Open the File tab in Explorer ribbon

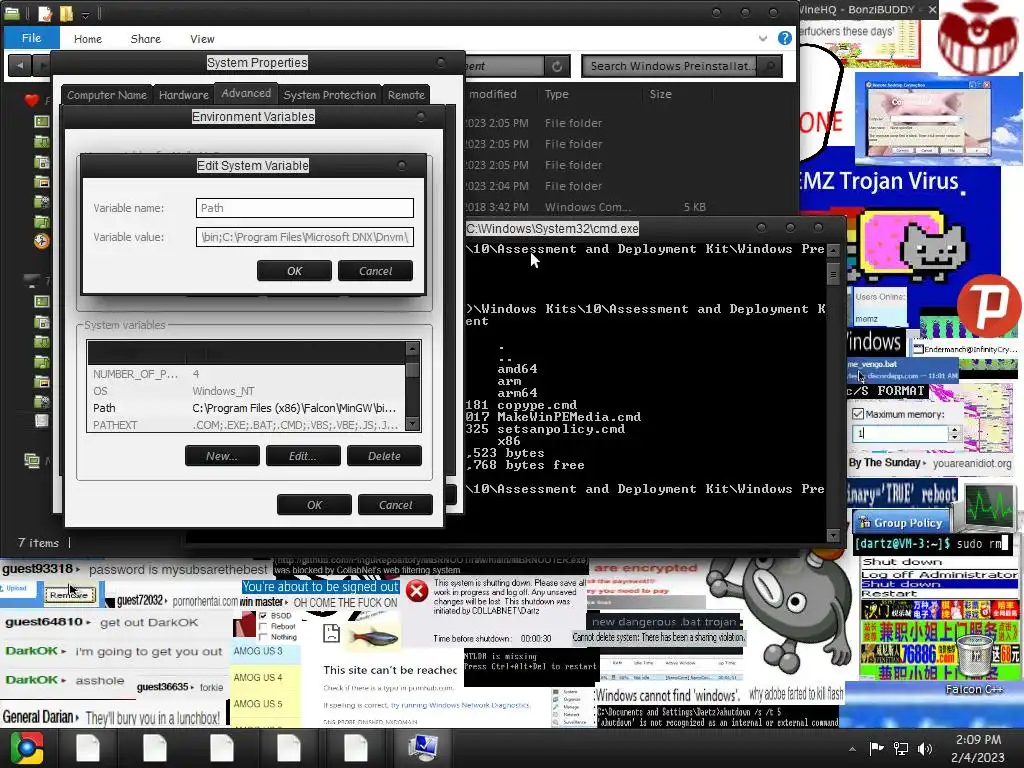[x=31, y=38]
